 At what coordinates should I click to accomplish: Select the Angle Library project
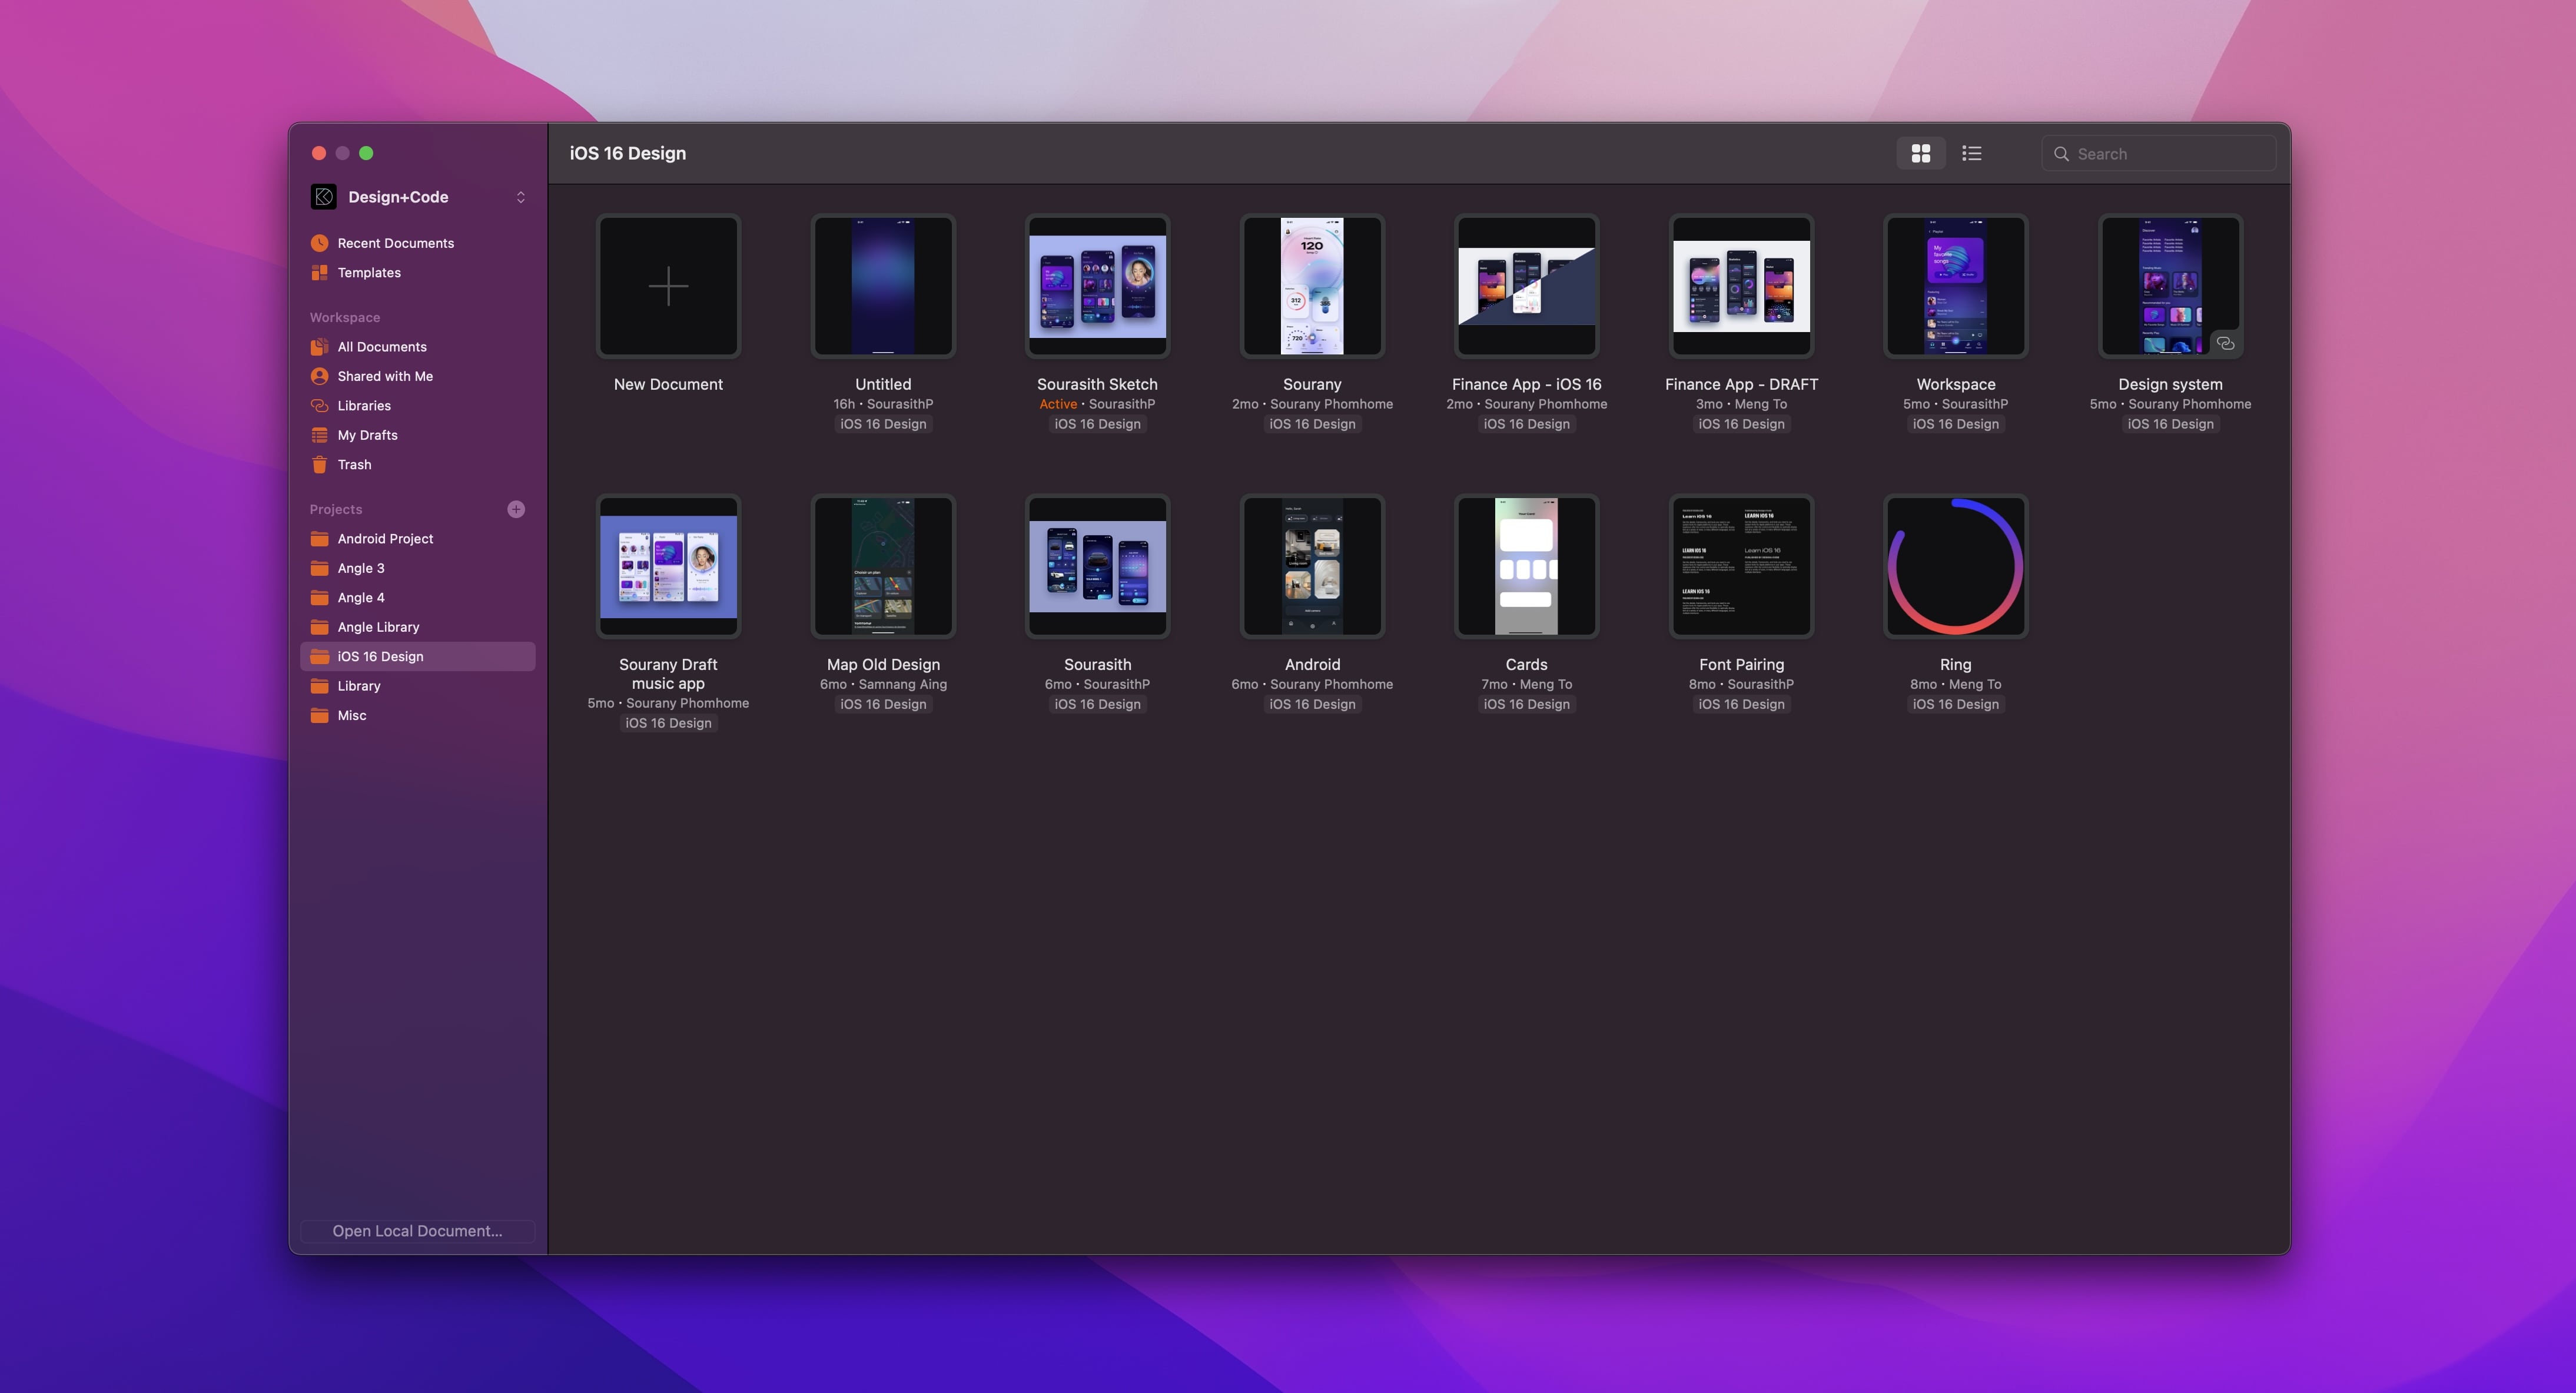tap(377, 627)
